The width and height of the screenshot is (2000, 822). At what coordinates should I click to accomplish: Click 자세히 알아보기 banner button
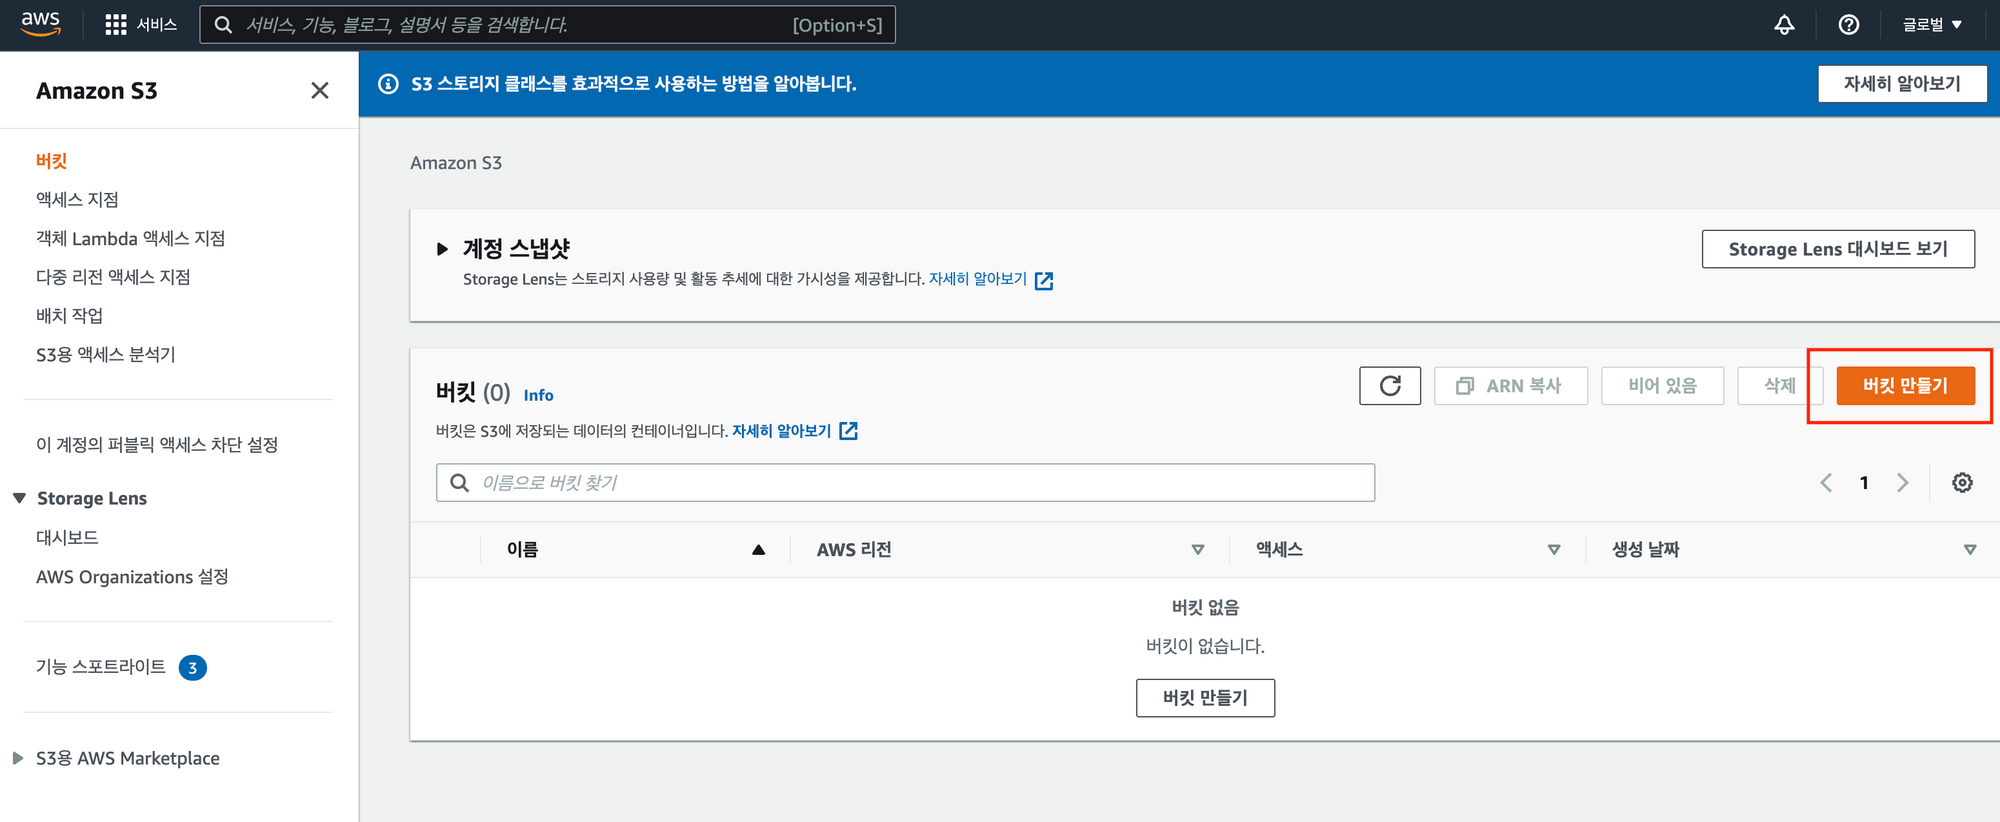tap(1902, 84)
